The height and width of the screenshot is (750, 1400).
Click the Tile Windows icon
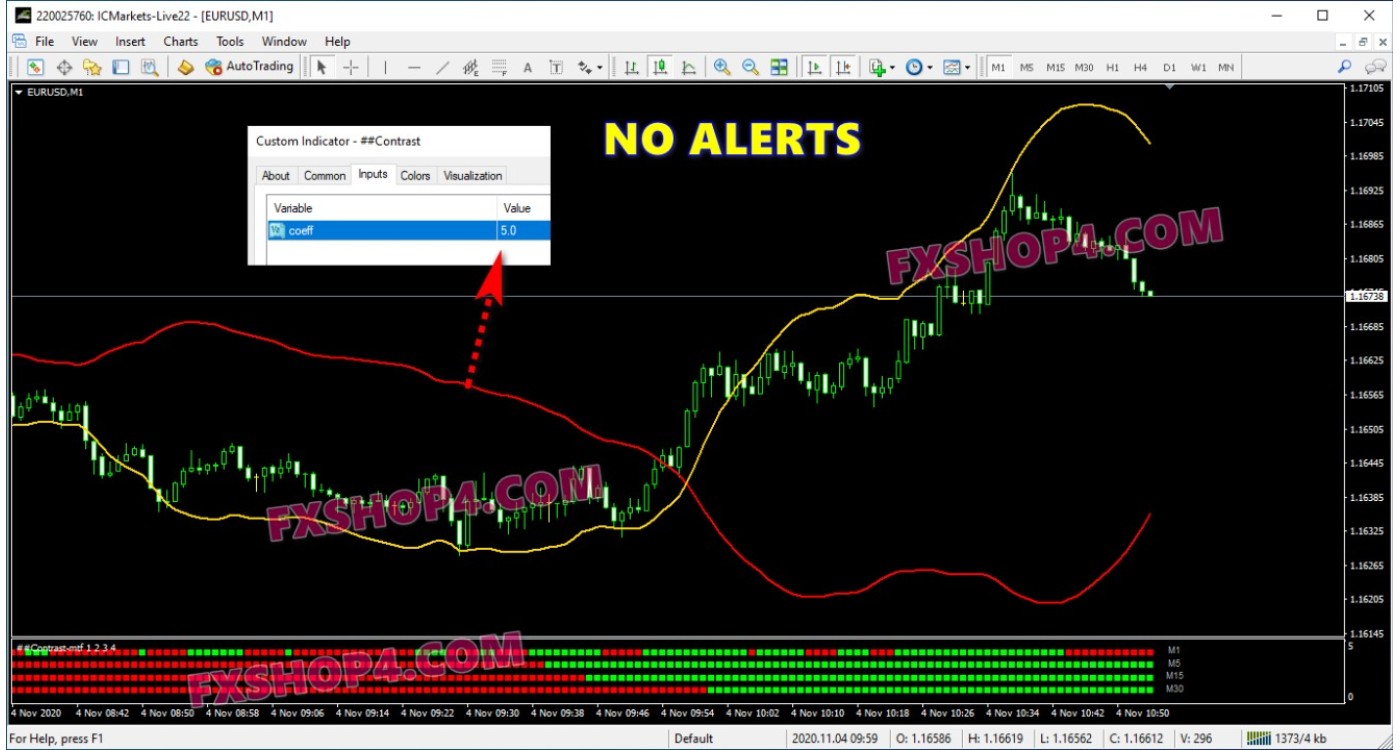pos(779,67)
